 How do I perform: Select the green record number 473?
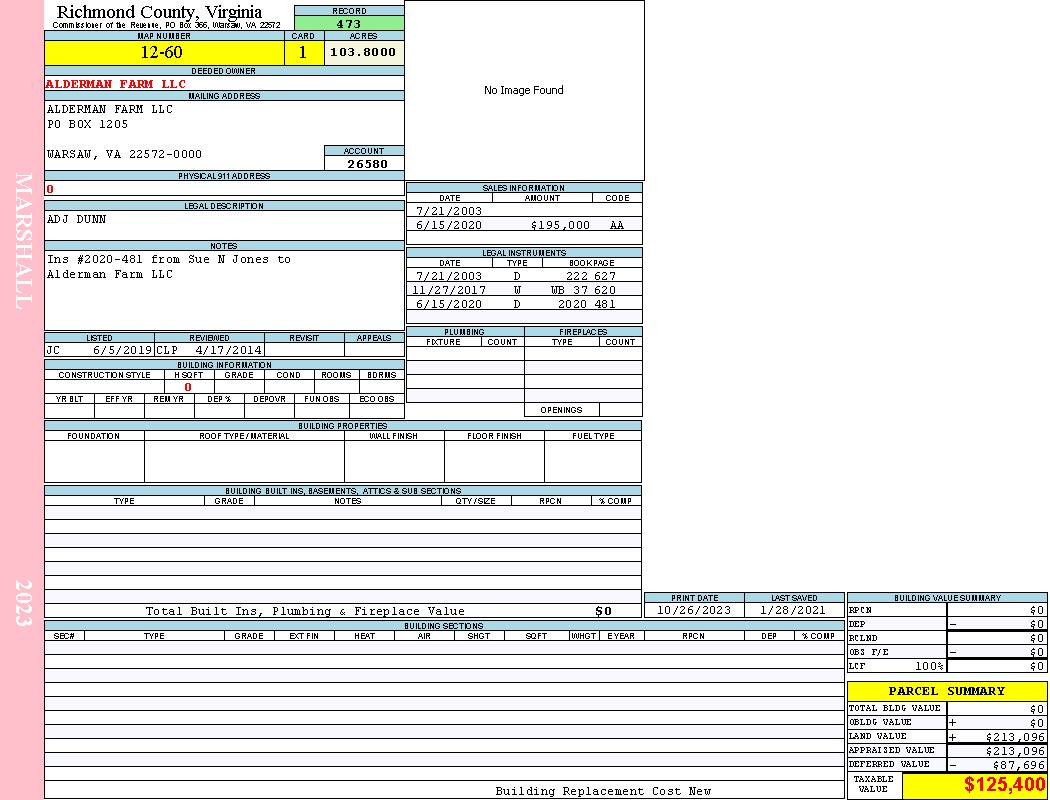coord(349,24)
